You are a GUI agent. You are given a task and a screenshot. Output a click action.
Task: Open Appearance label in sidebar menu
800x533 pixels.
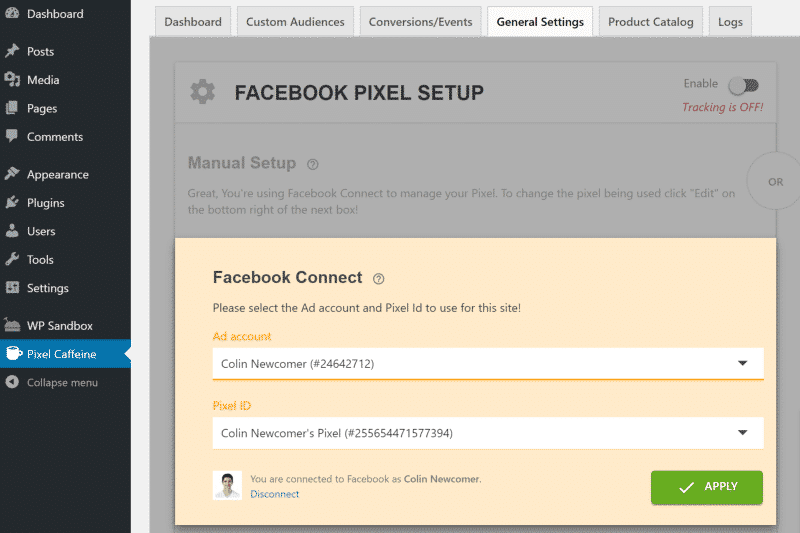(58, 174)
